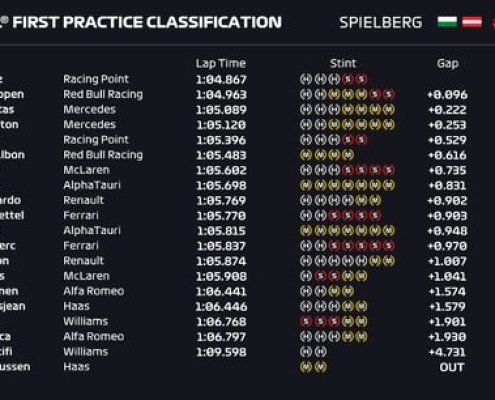Click the first soft tyre icon in the Williams 1:06.768 row
This screenshot has width=495, height=400.
[306, 321]
